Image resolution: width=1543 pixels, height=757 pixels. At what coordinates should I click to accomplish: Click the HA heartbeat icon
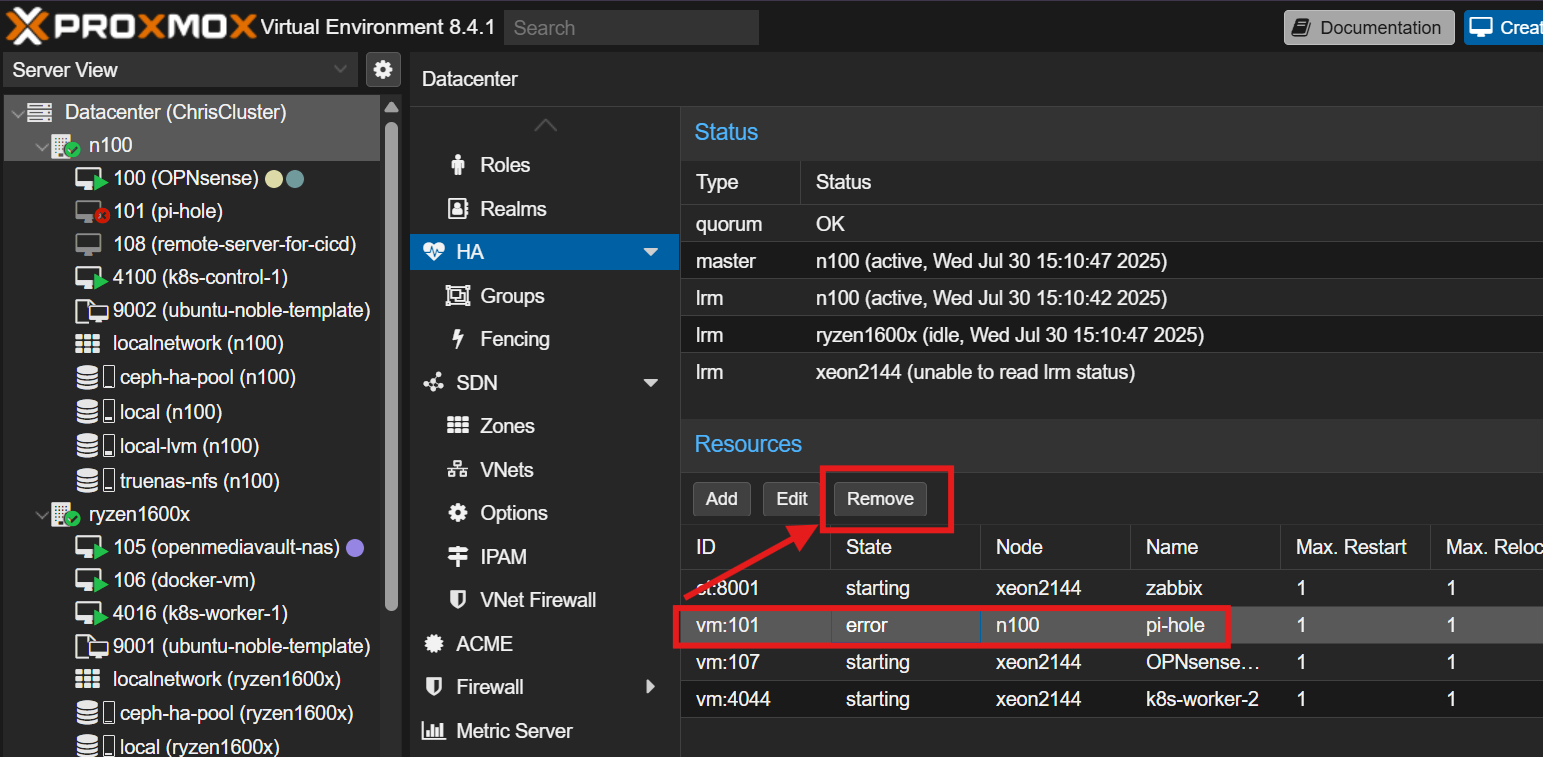434,252
